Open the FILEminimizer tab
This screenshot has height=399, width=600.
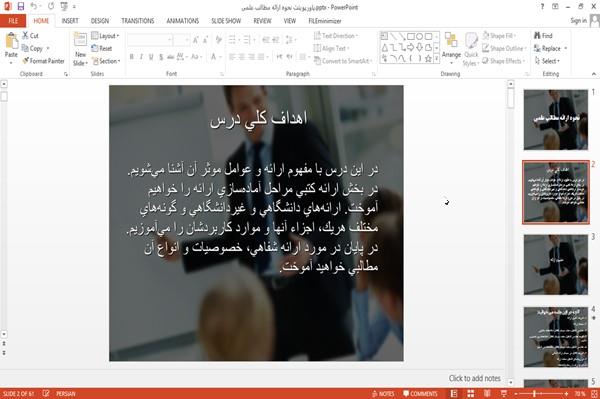click(x=324, y=21)
